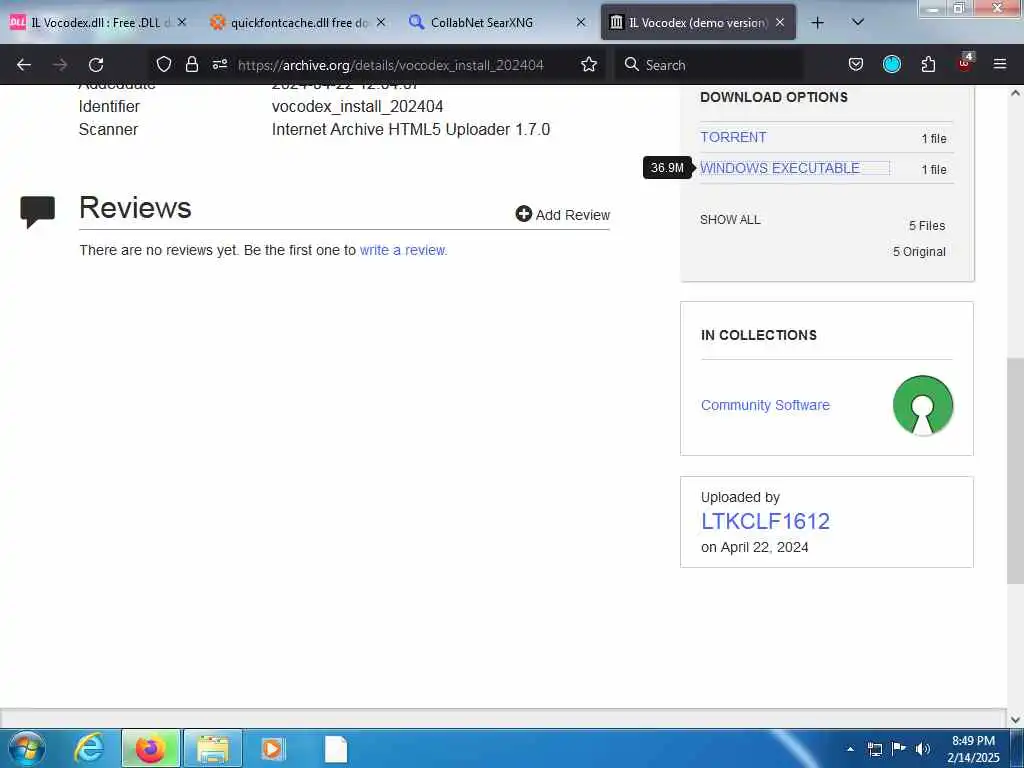This screenshot has height=768, width=1024.
Task: Open a new tab with the plus button
Action: point(817,23)
